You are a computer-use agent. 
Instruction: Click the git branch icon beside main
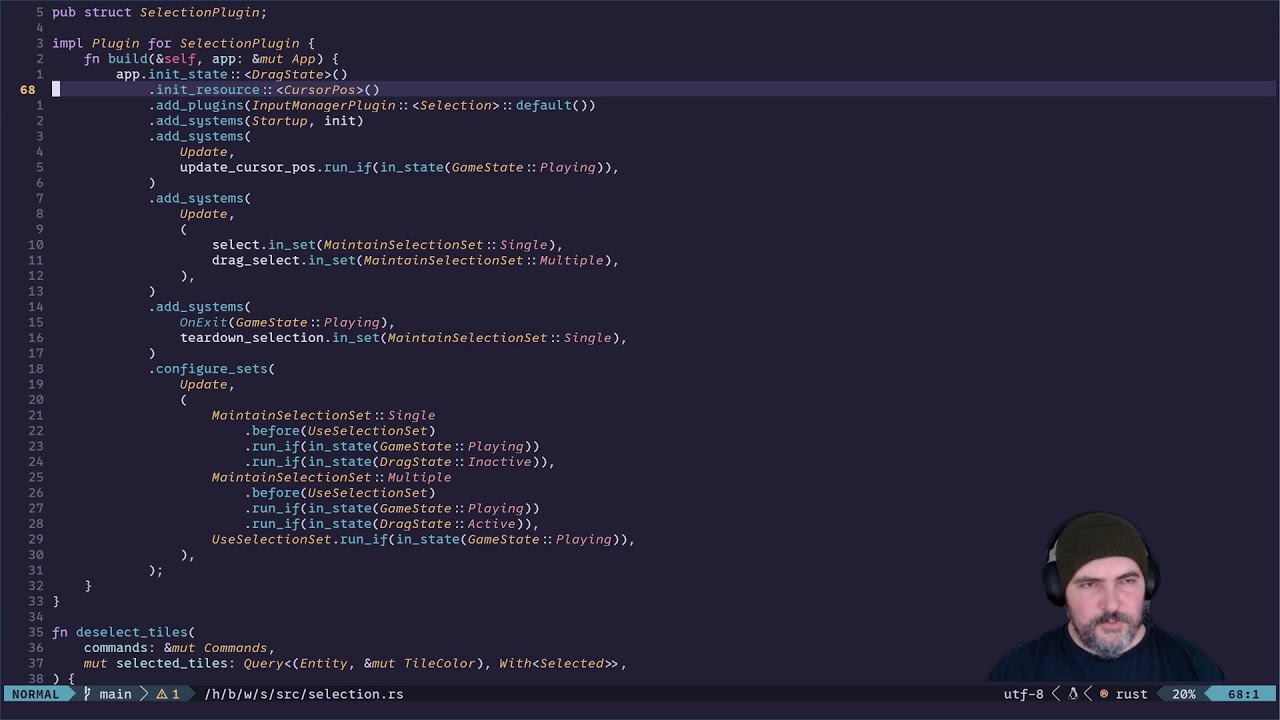[88, 693]
